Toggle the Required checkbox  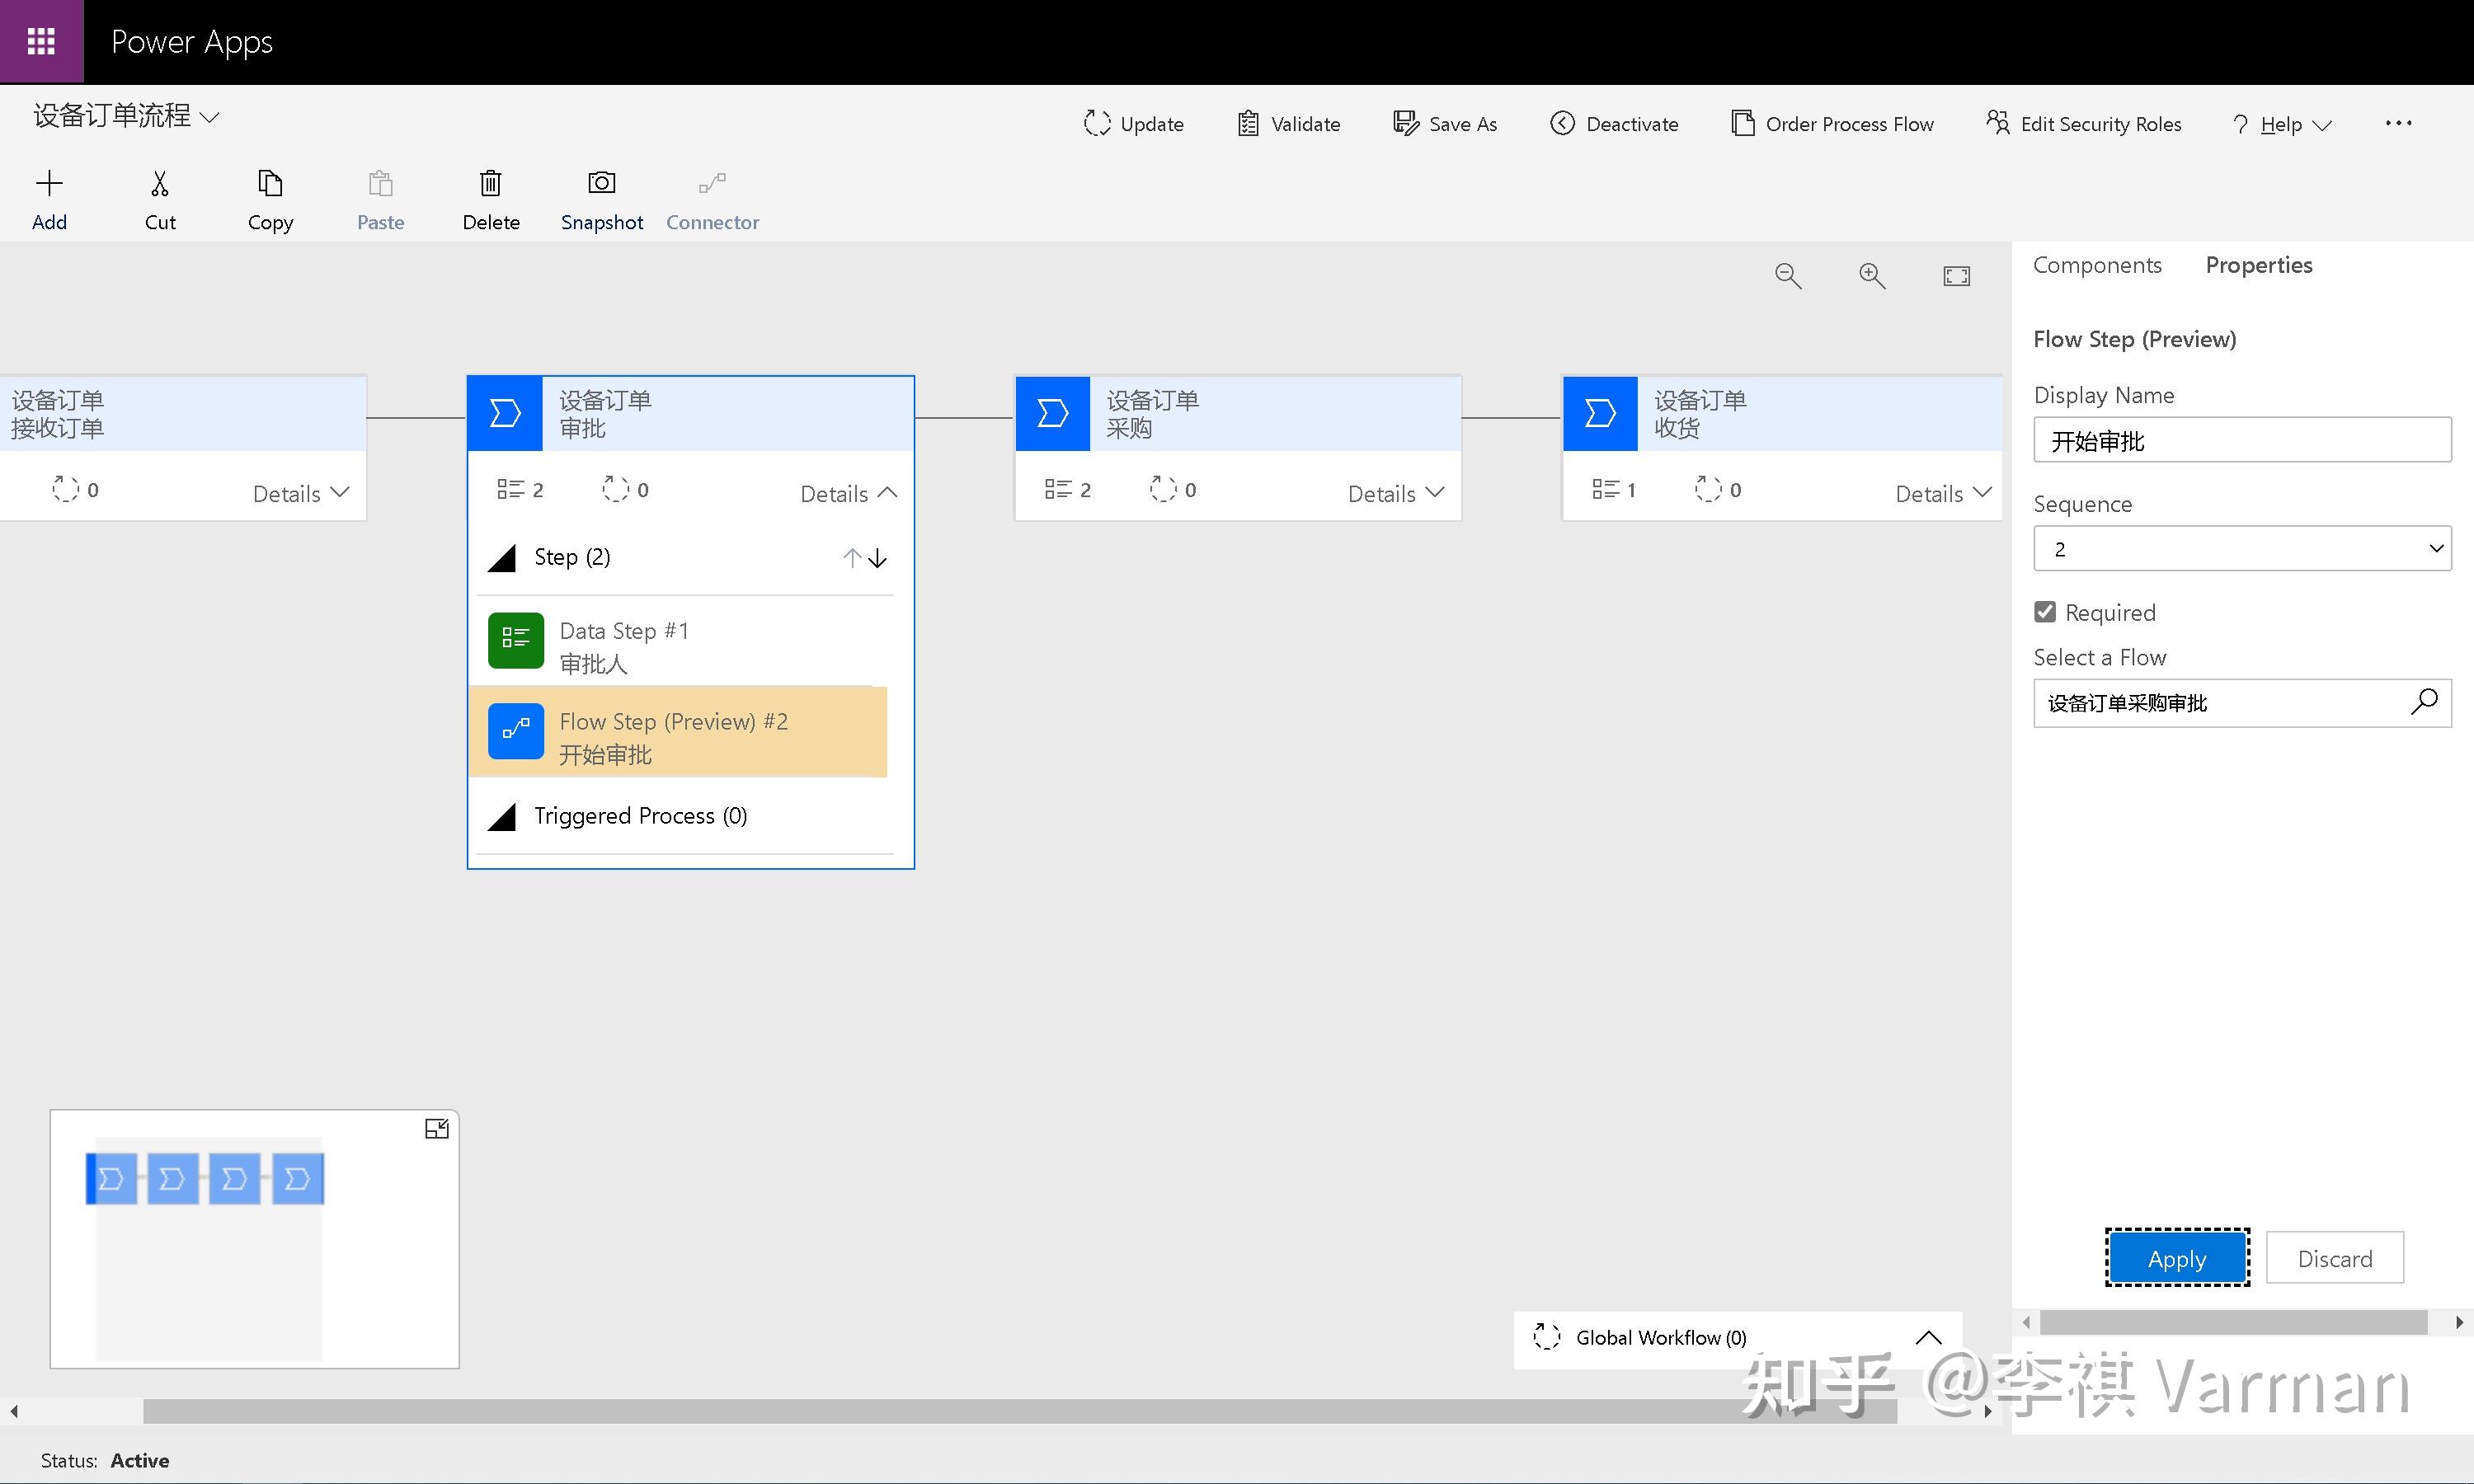click(x=2045, y=612)
